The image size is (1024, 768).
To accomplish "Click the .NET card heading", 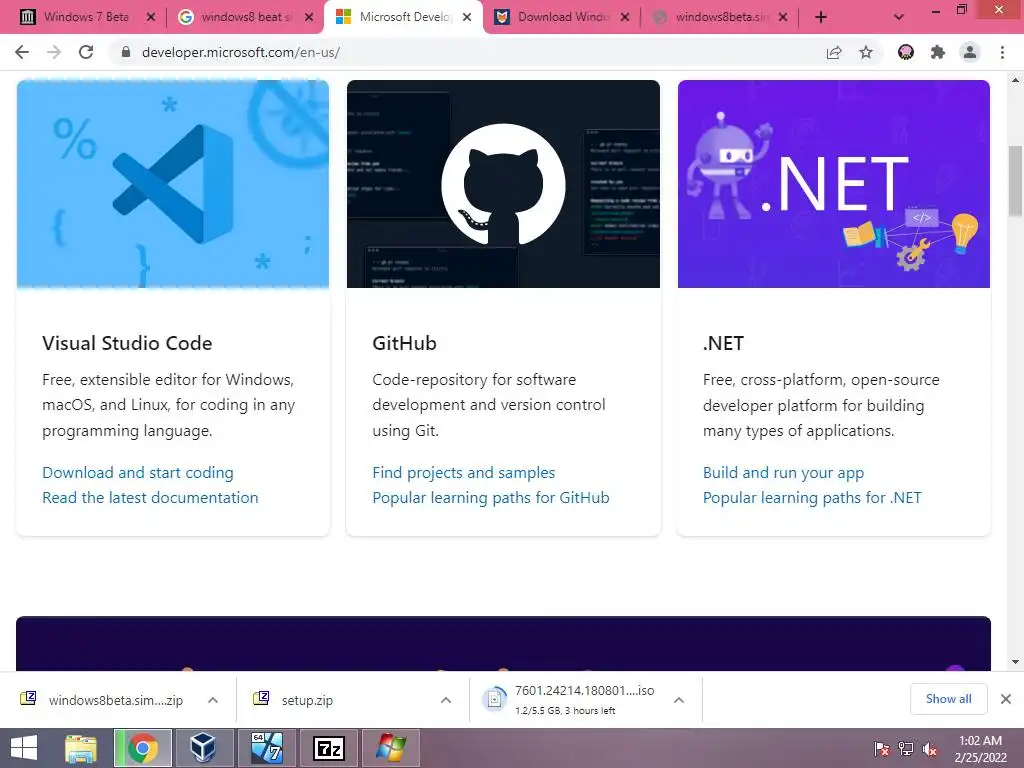I will pyautogui.click(x=723, y=343).
